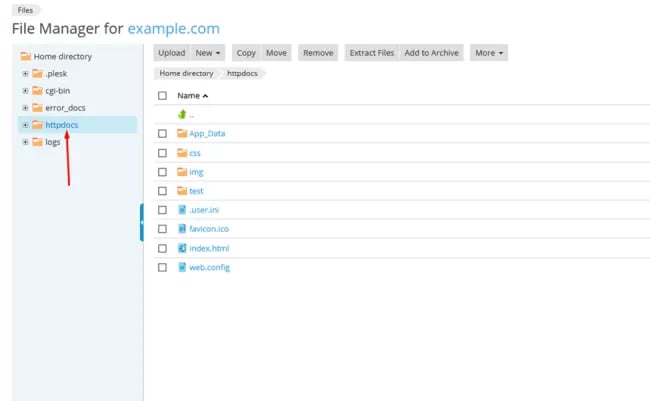Image resolution: width=650 pixels, height=401 pixels.
Task: Click the Move button
Action: [276, 53]
